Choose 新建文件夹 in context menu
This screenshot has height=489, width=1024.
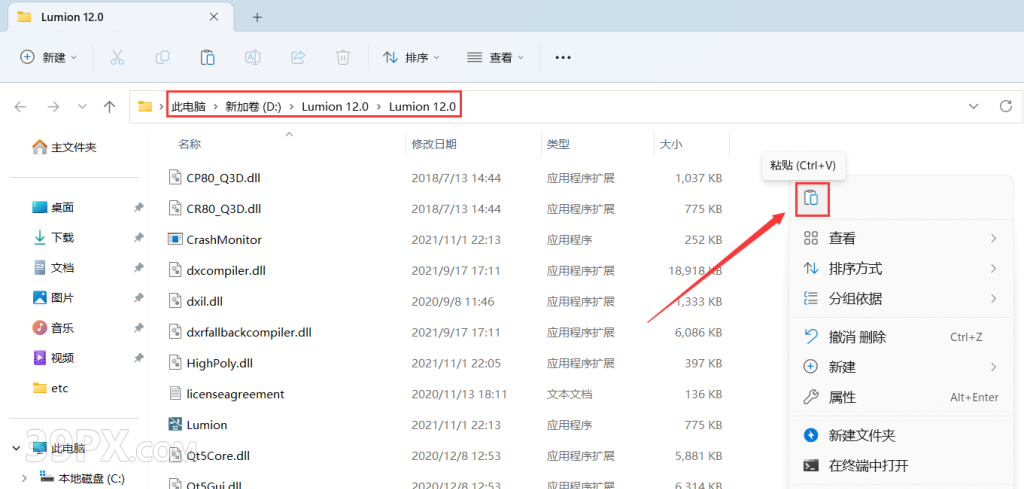[x=901, y=435]
